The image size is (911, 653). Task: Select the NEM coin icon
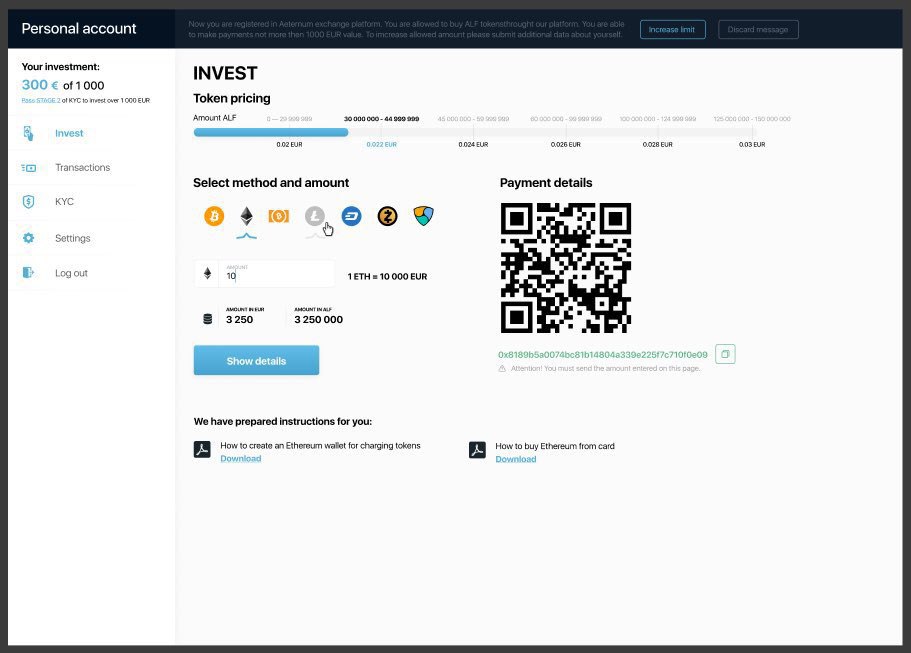point(424,216)
